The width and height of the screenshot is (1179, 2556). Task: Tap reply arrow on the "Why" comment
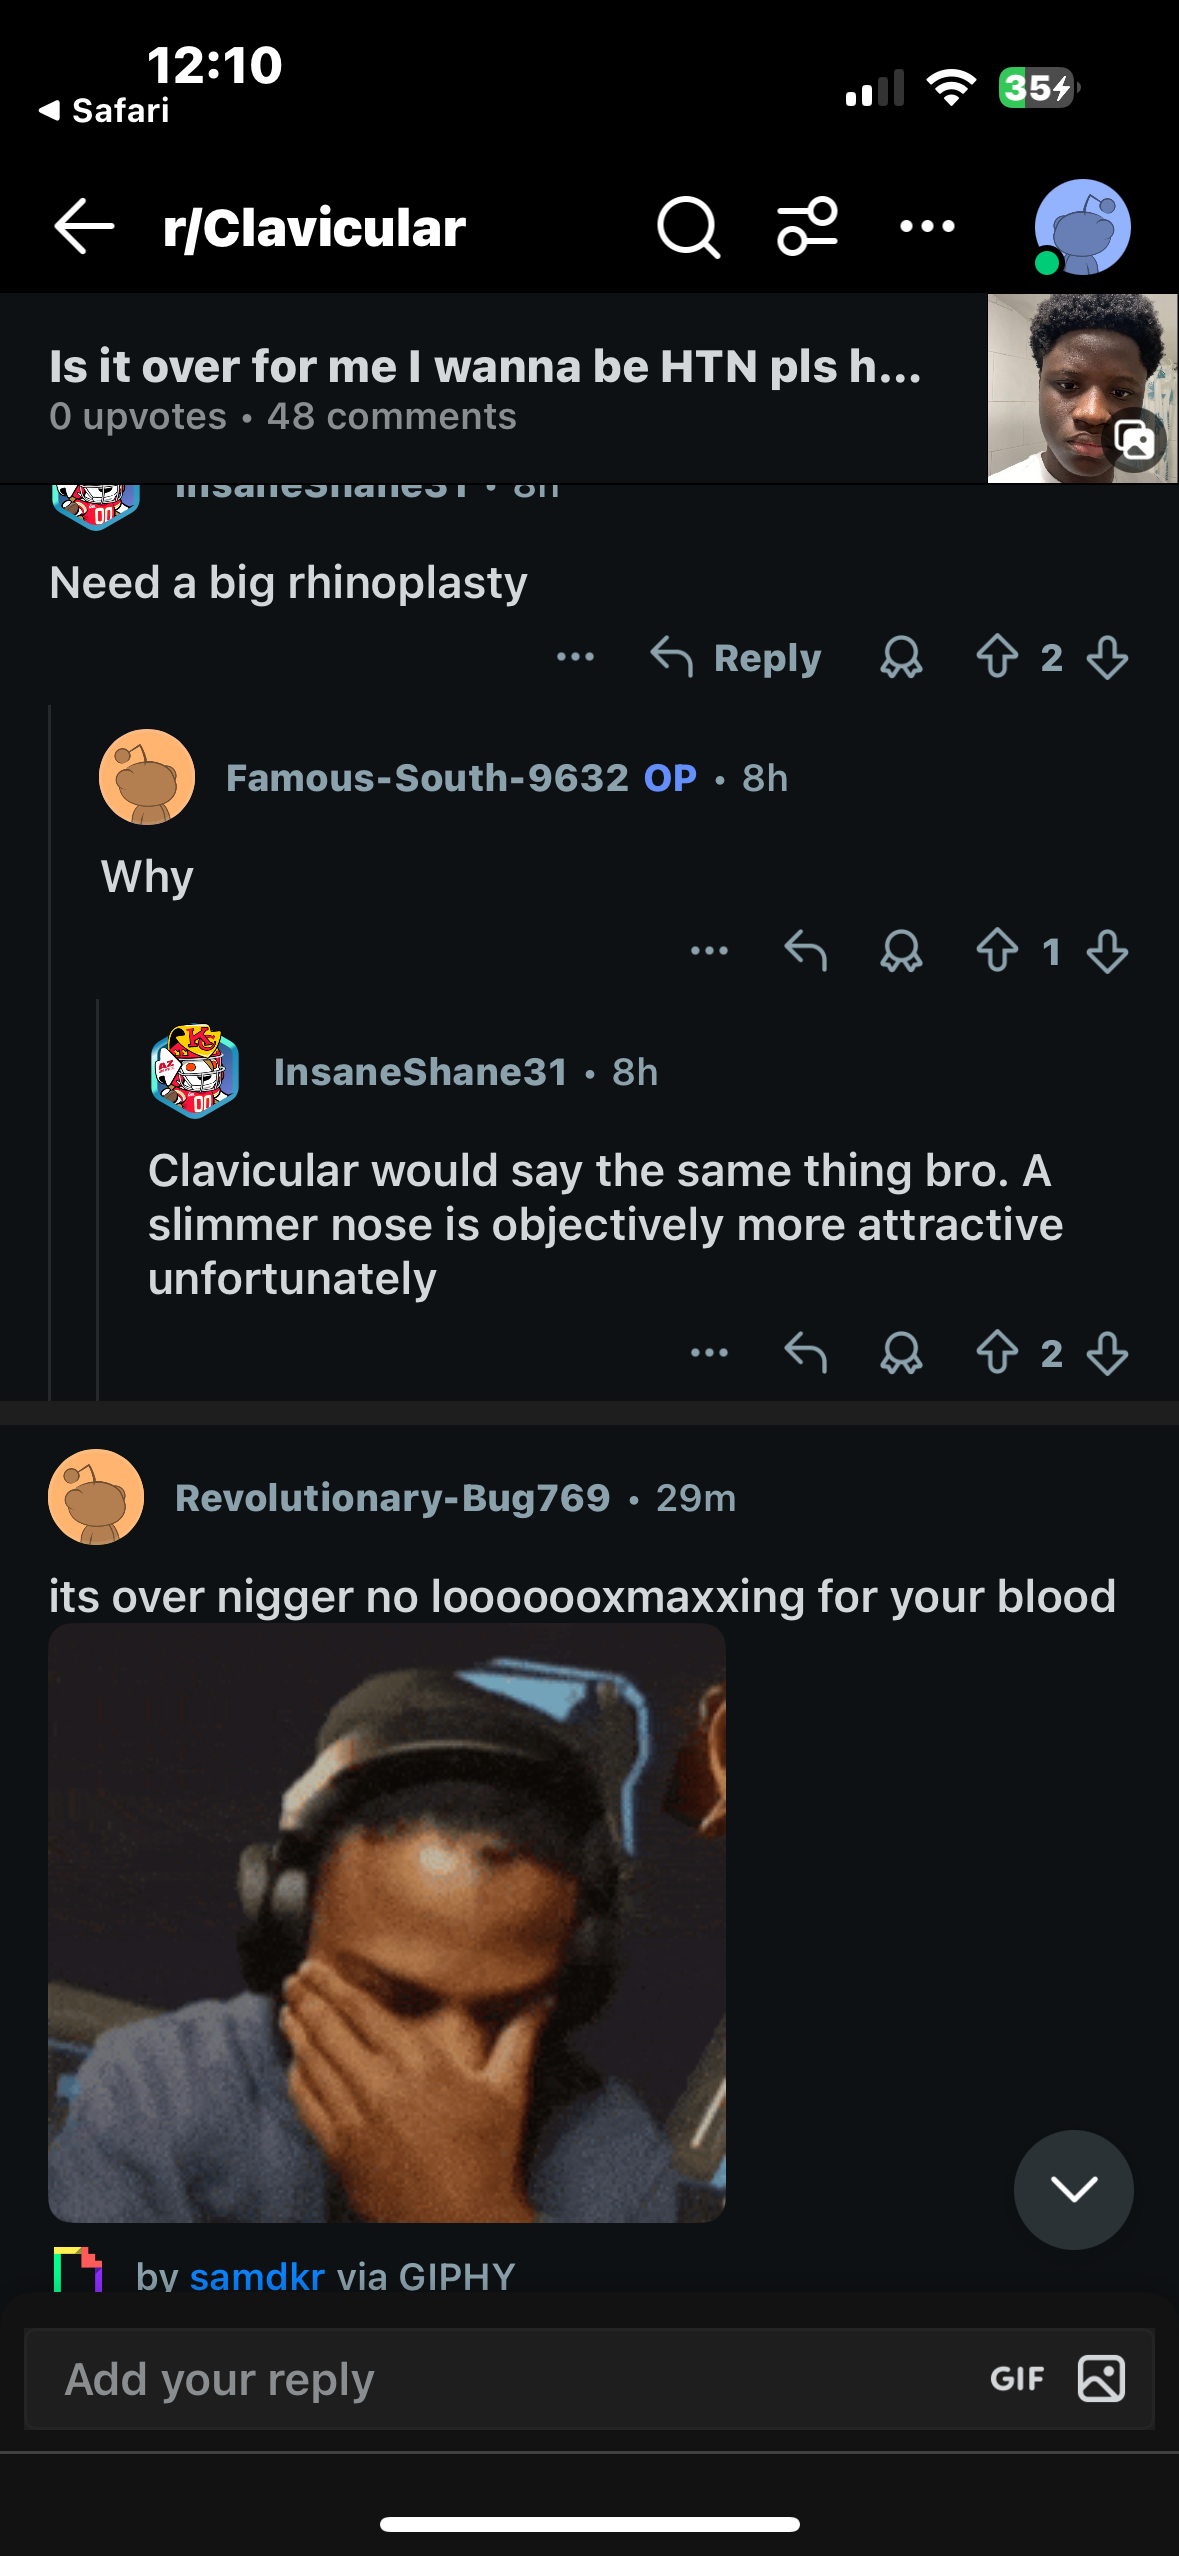coord(806,952)
